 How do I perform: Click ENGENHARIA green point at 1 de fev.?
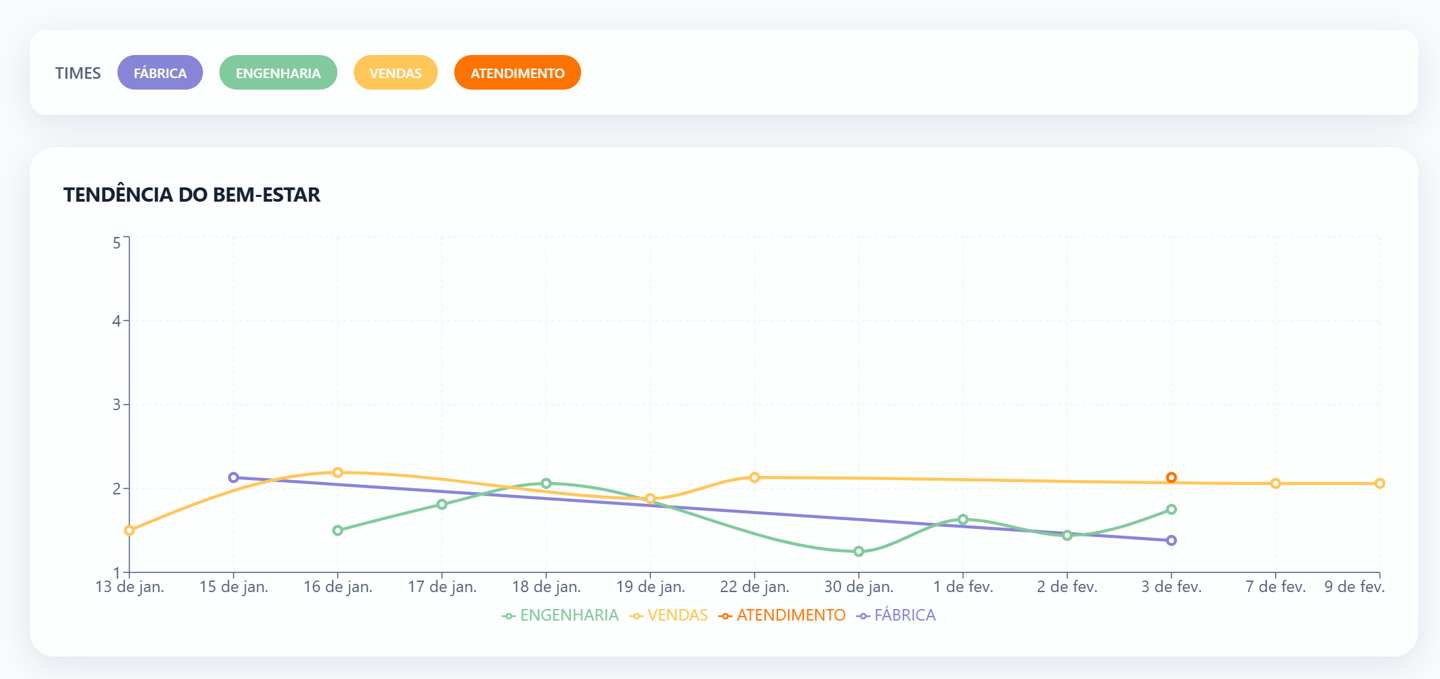point(963,520)
